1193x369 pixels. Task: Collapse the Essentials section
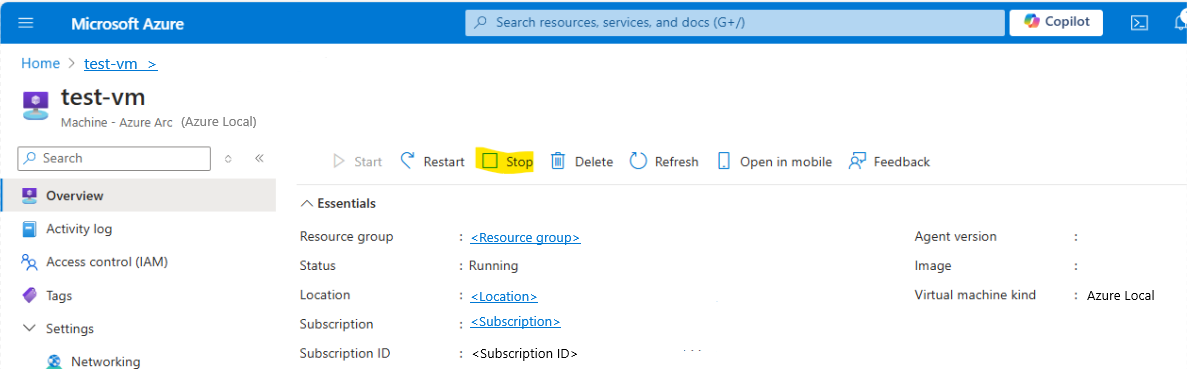click(x=338, y=203)
